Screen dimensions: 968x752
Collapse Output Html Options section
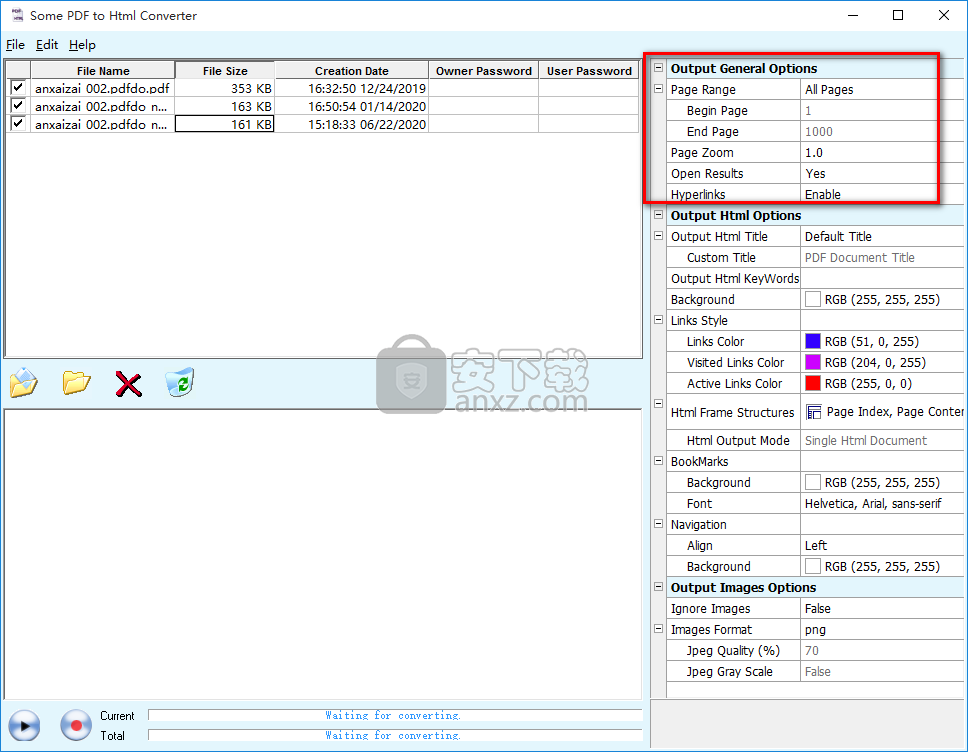659,215
